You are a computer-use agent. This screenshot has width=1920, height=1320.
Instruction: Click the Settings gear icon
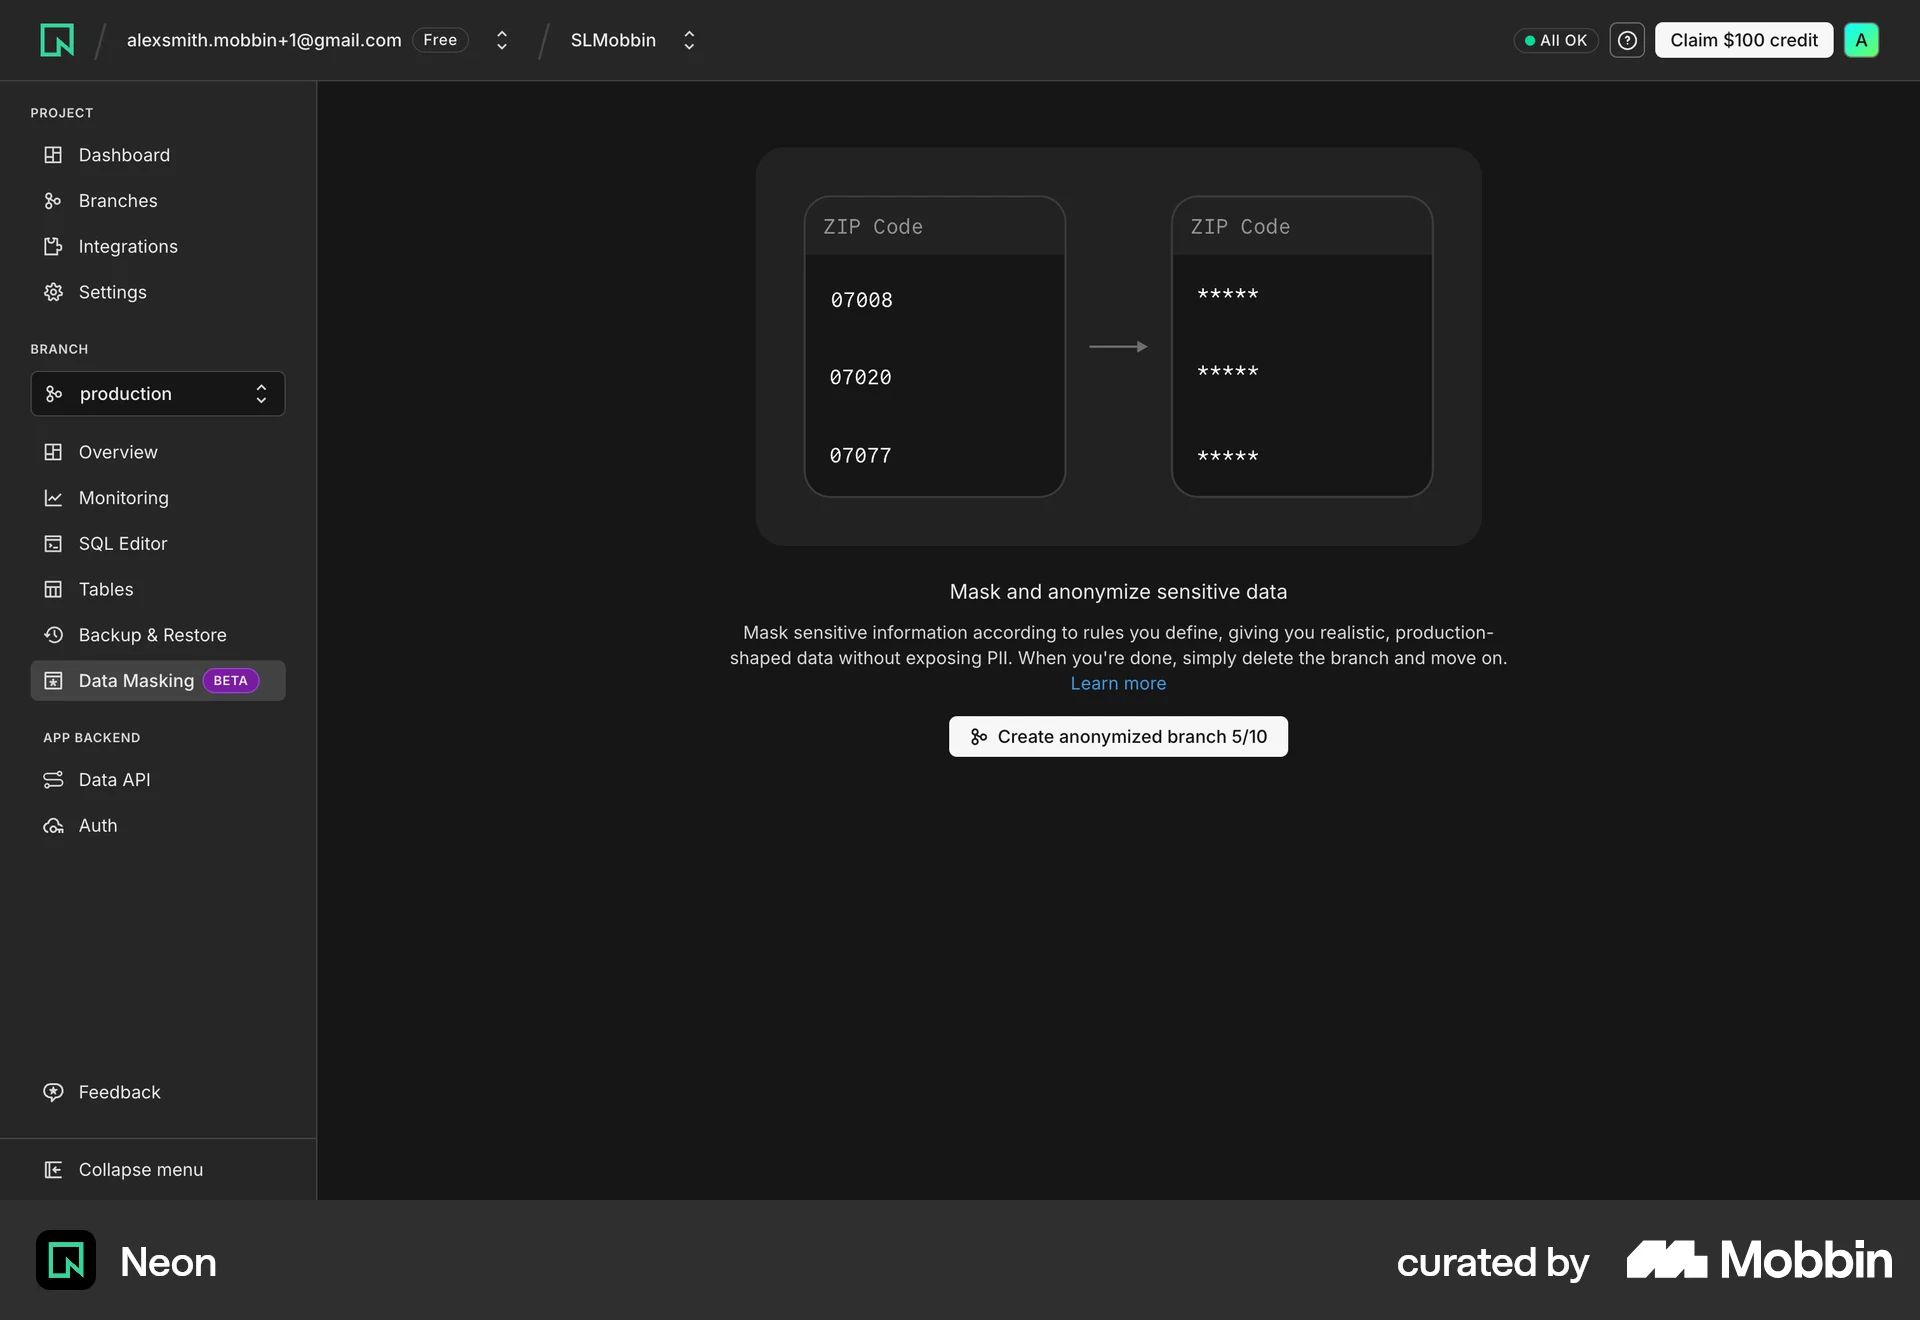pos(53,292)
